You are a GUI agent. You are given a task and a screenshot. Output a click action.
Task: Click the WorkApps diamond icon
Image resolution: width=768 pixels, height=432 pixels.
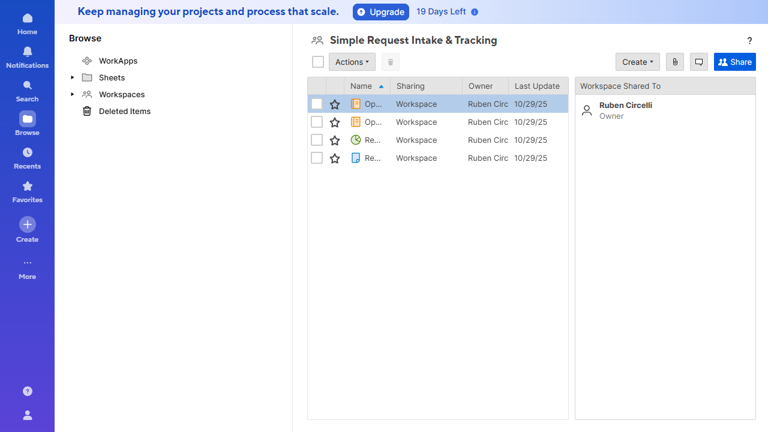point(87,61)
